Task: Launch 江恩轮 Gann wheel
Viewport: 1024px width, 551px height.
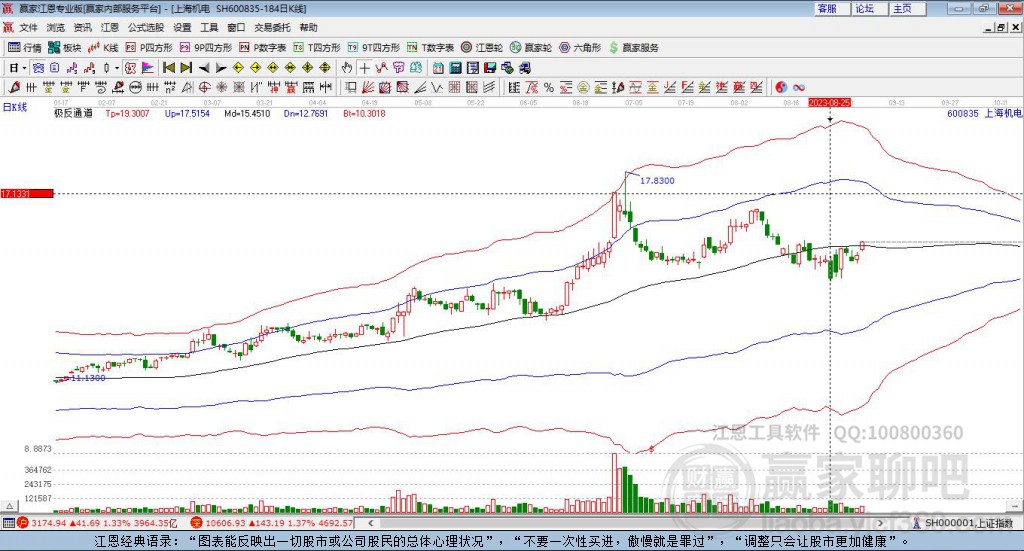Action: coord(482,48)
